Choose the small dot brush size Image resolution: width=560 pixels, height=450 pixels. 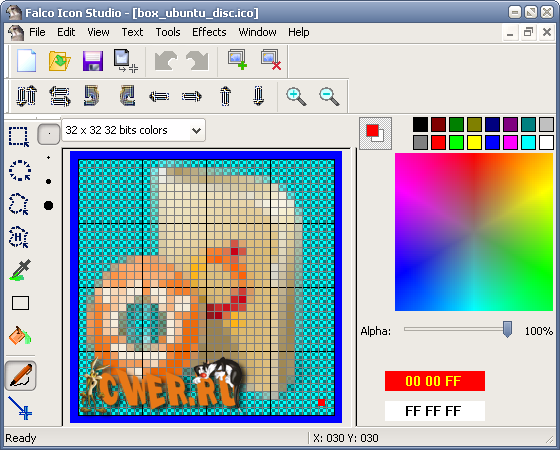49,157
